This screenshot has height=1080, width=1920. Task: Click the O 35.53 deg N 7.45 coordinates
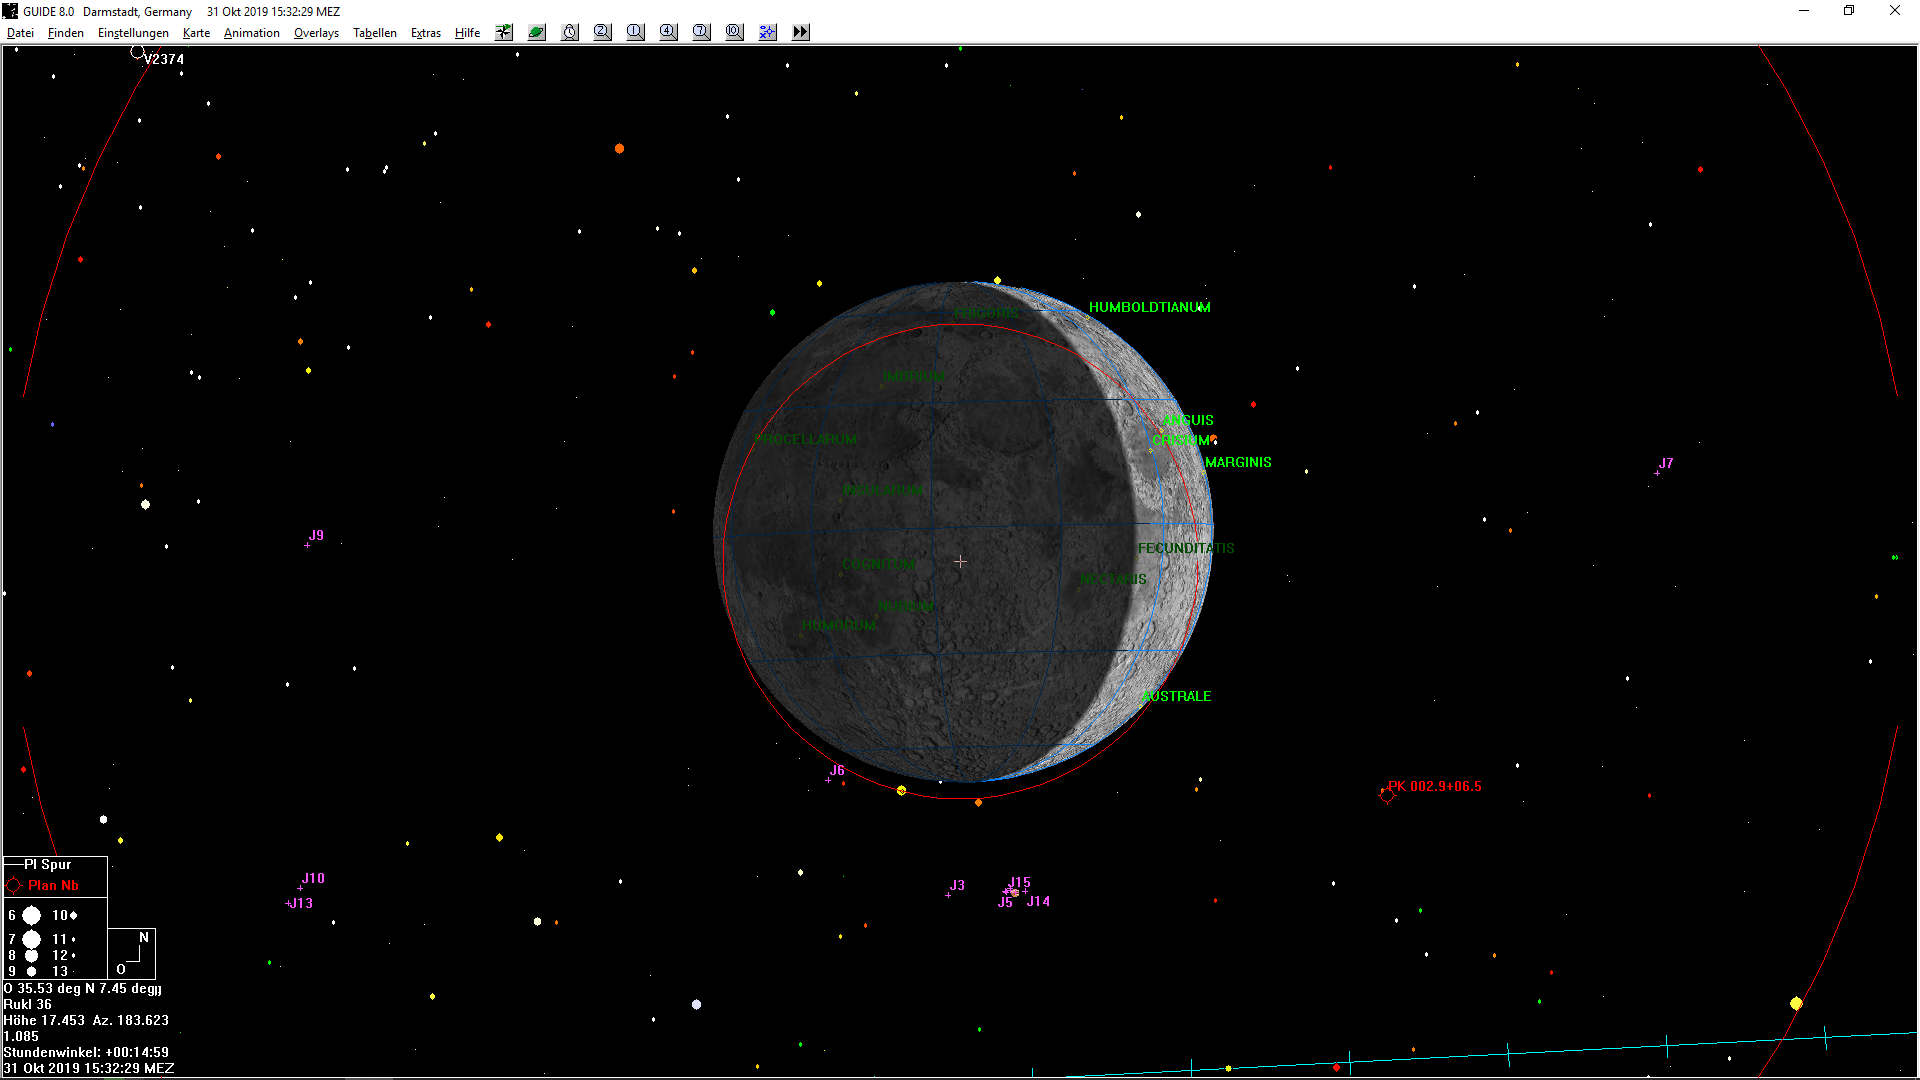[x=82, y=988]
